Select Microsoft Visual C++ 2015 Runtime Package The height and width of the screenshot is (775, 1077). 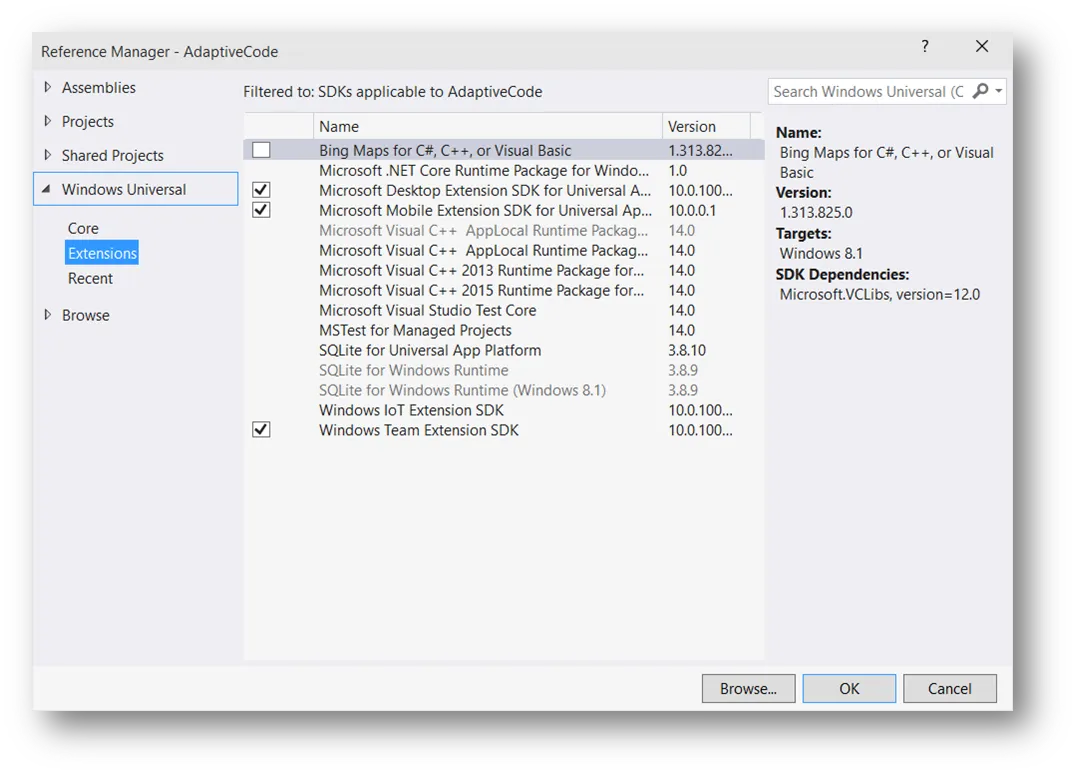click(x=503, y=290)
